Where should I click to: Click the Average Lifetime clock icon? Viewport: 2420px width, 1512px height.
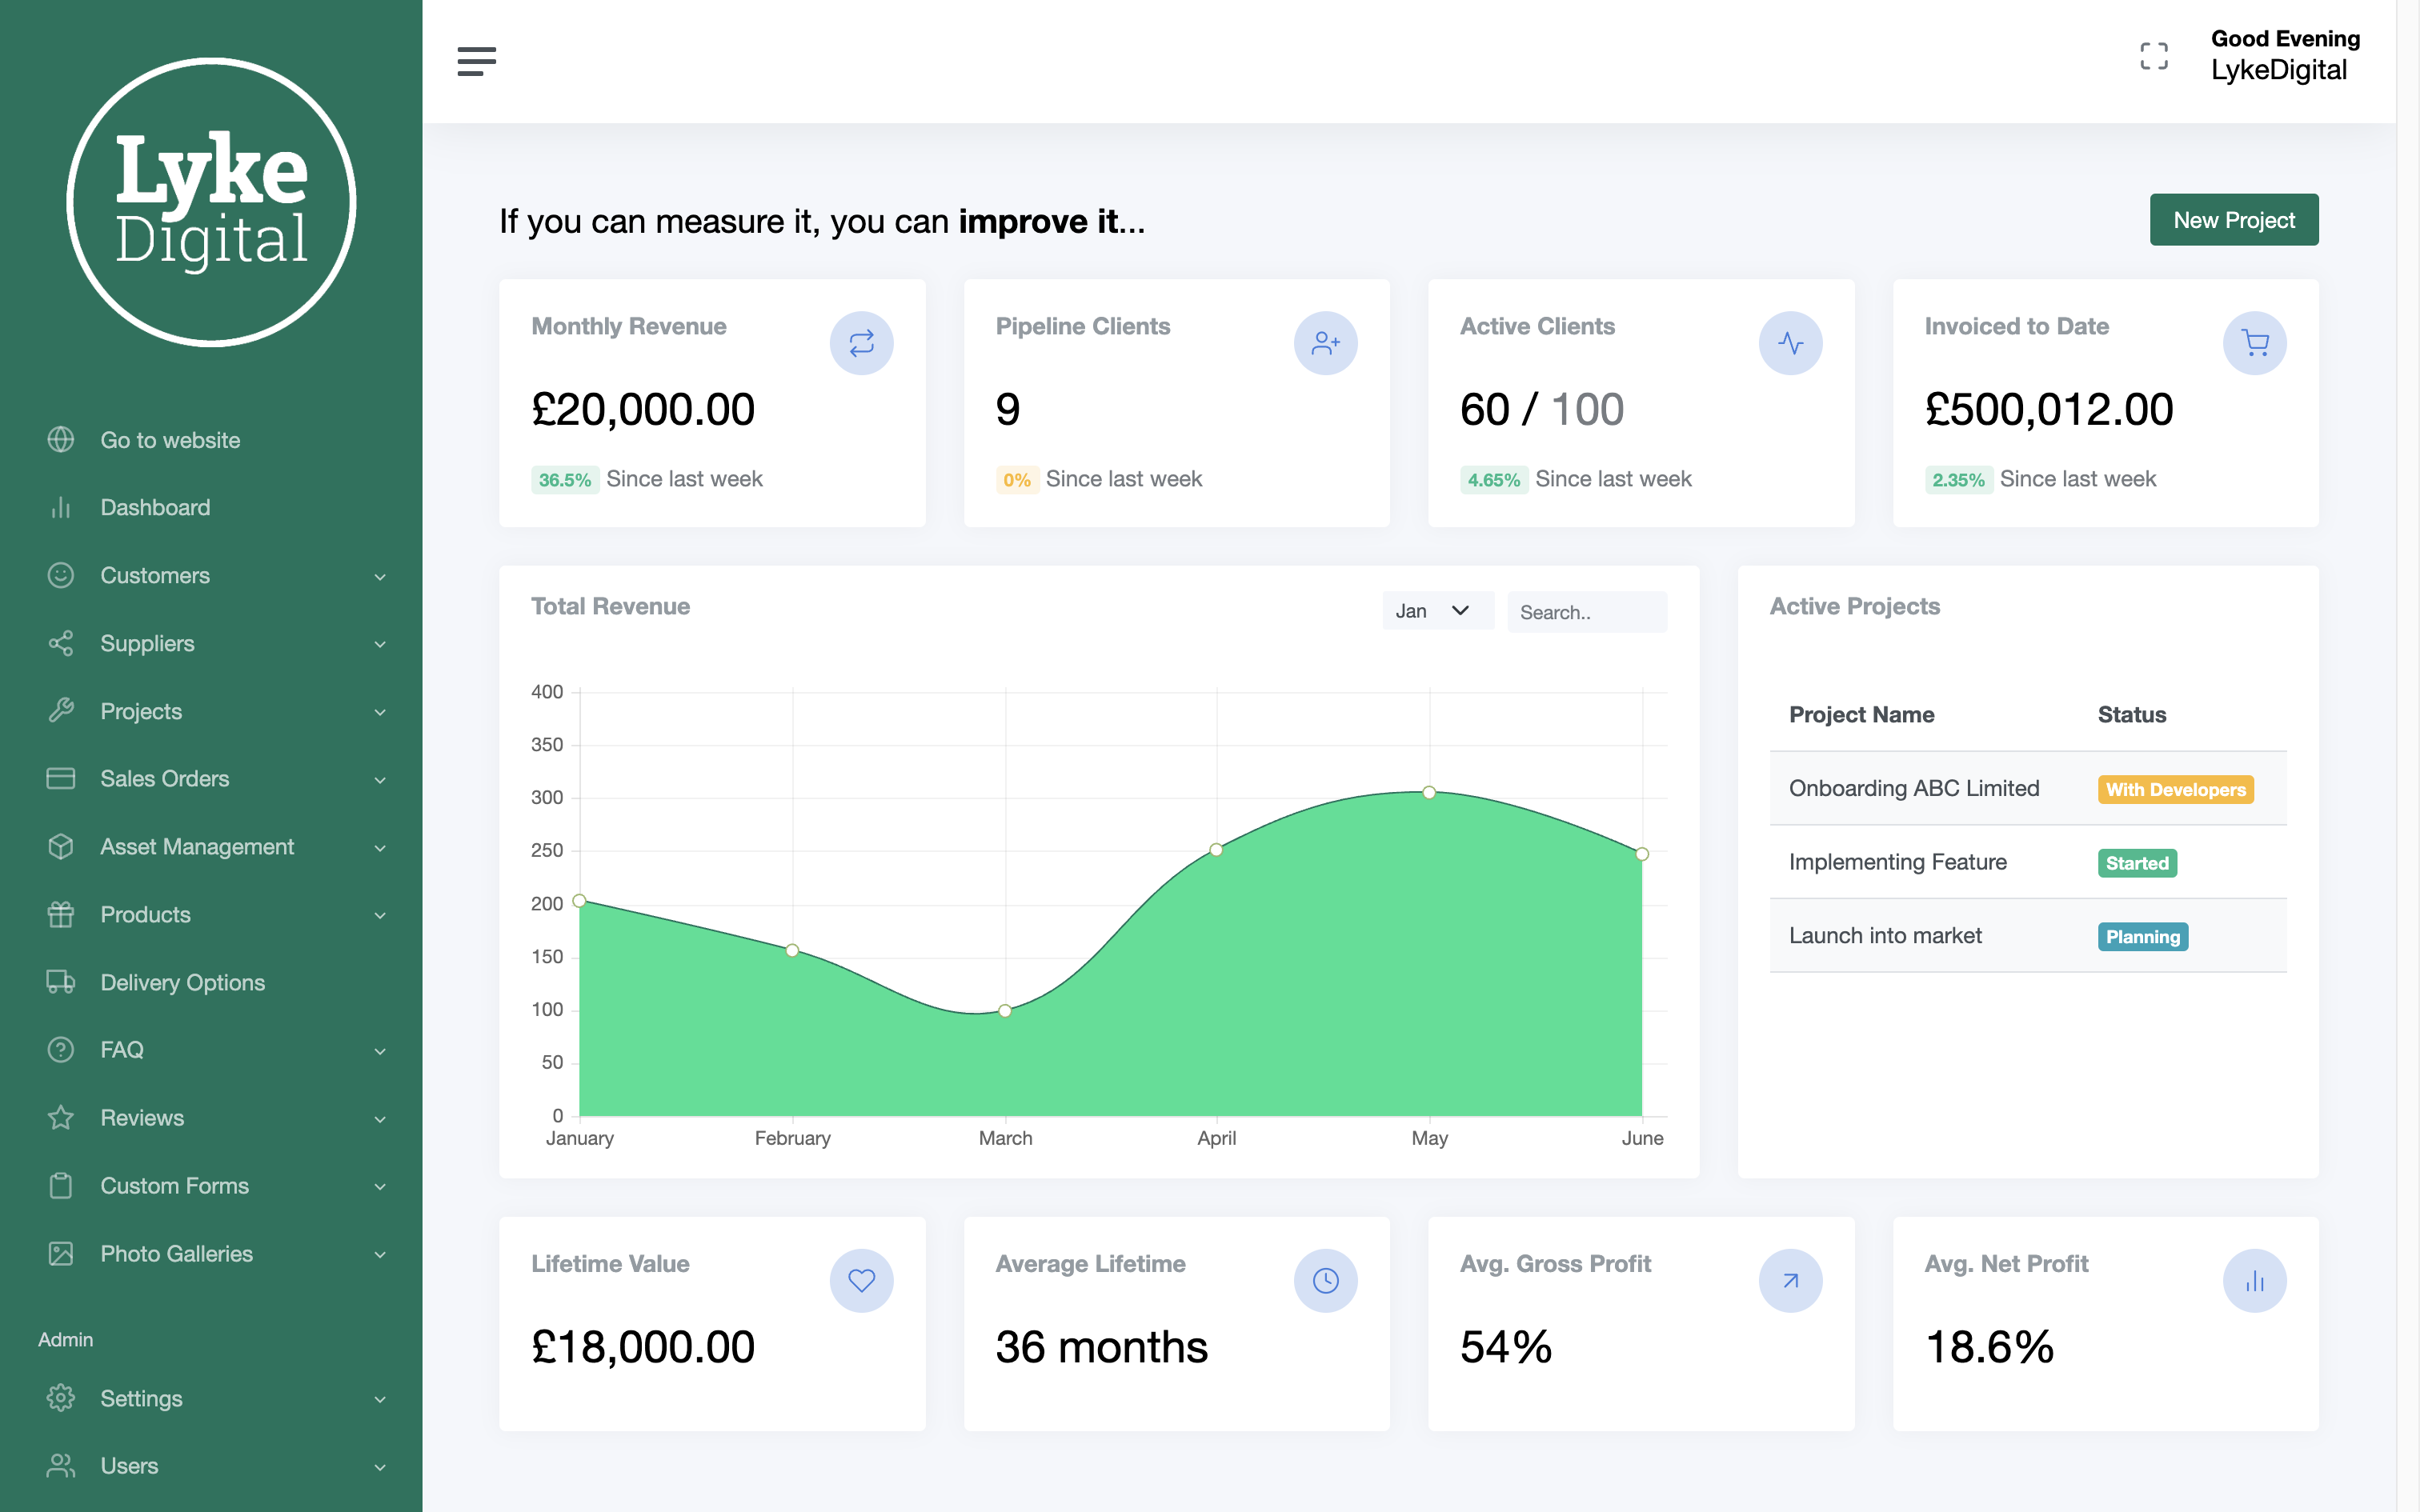[1325, 1280]
